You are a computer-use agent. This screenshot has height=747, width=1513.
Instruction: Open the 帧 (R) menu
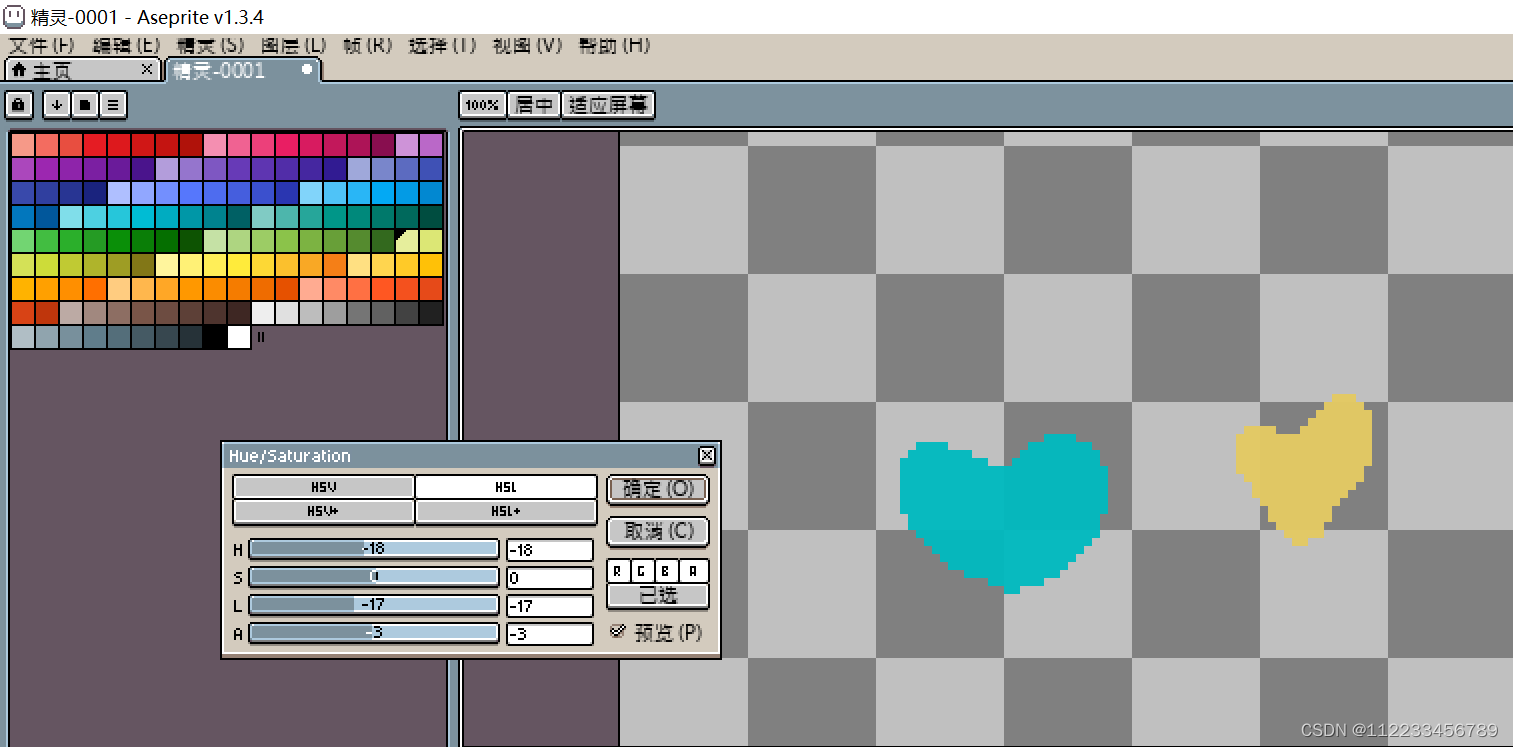coord(367,45)
